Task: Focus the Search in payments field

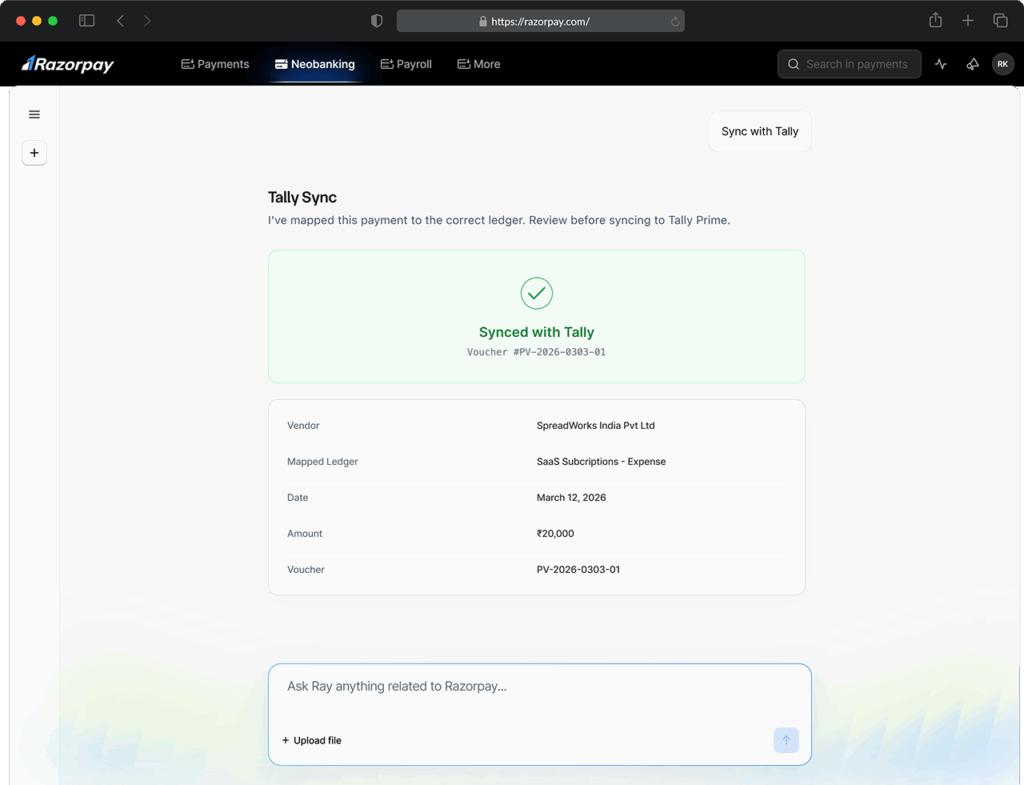Action: [849, 64]
